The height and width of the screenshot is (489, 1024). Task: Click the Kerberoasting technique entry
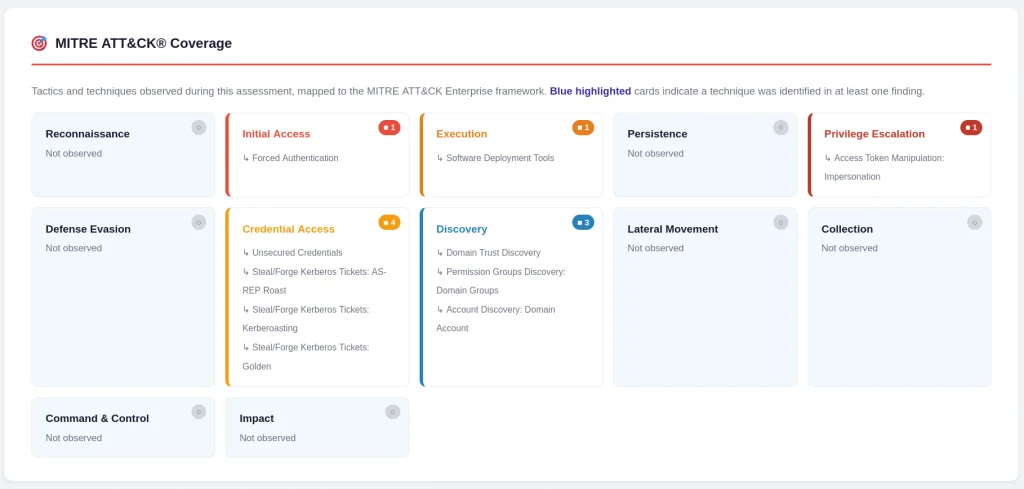coord(306,319)
